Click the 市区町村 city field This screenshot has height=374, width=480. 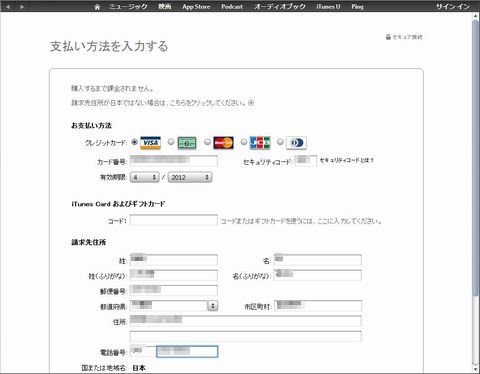pyautogui.click(x=318, y=306)
